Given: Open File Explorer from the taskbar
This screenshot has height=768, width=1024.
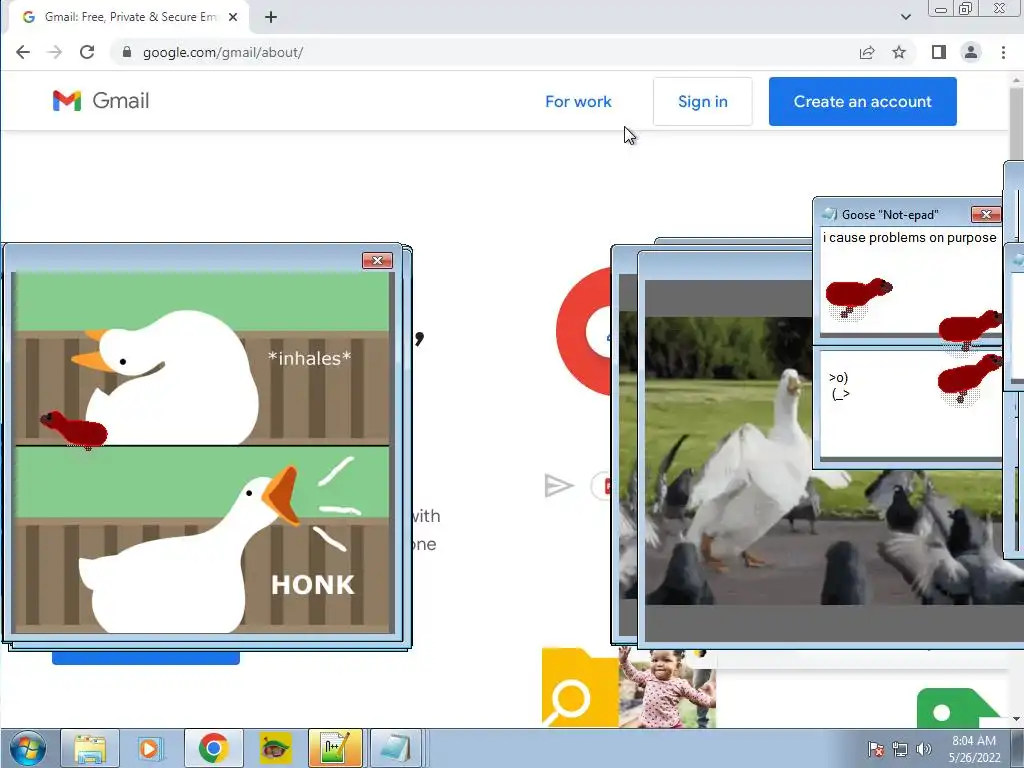Looking at the screenshot, I should 90,748.
